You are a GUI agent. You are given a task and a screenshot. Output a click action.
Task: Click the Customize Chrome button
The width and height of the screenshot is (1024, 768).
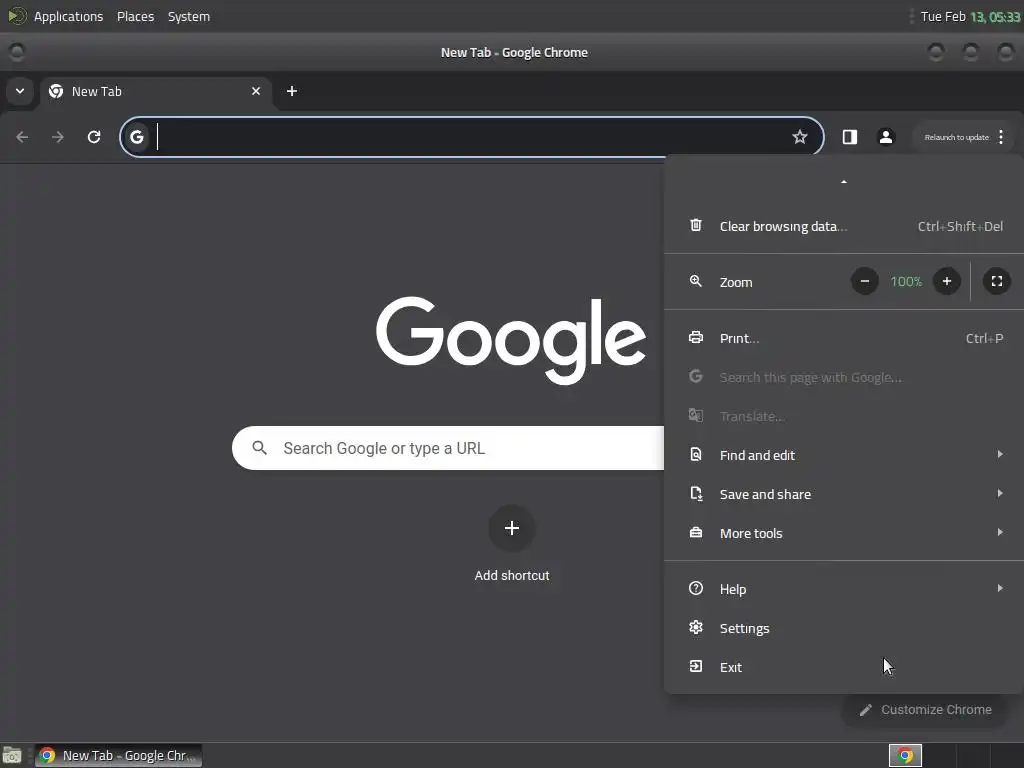[925, 710]
